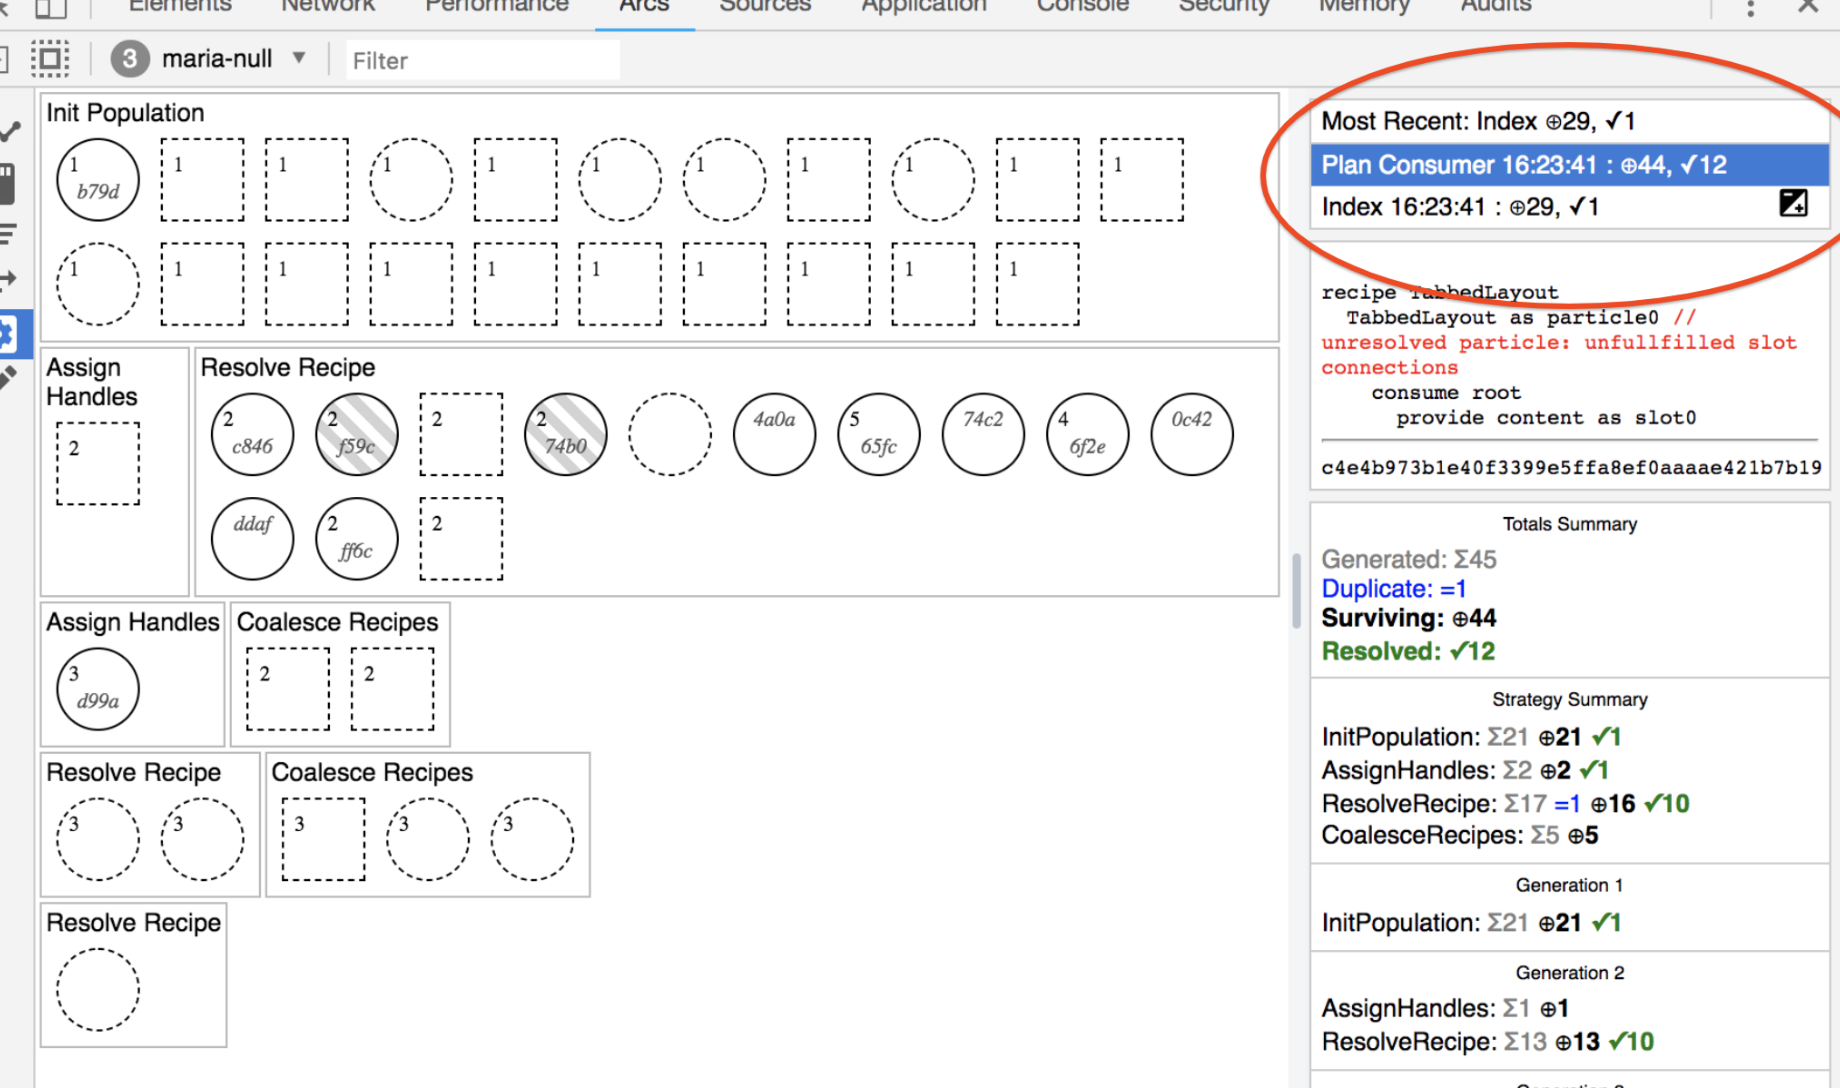Click the diff icon beside the Index entry
Image resolution: width=1840 pixels, height=1088 pixels.
1794,203
